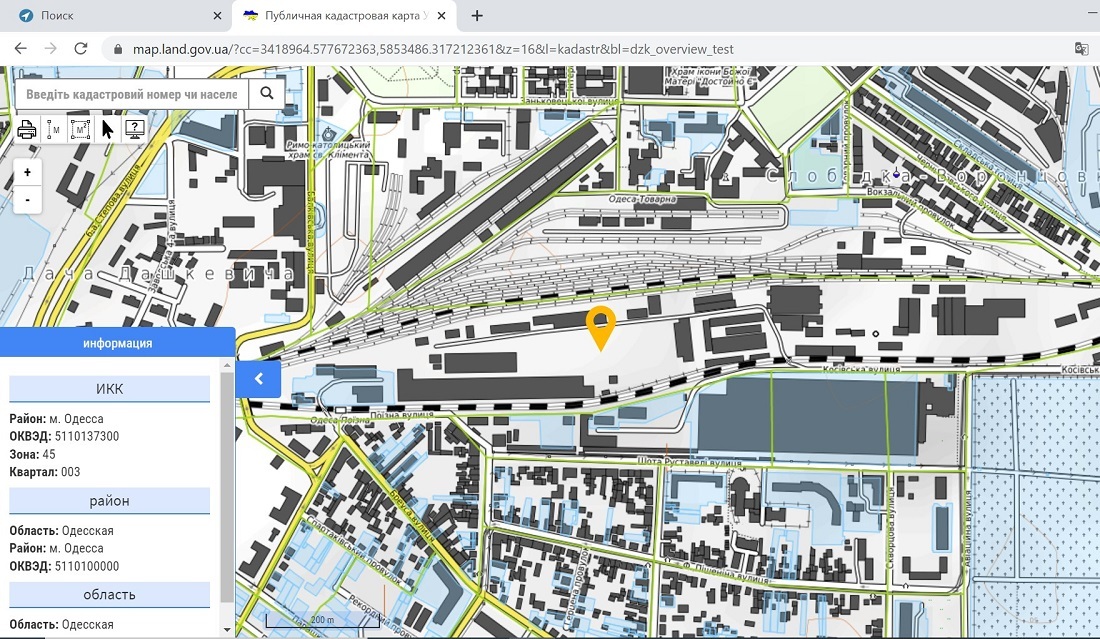Click the orange location marker pin

click(601, 327)
